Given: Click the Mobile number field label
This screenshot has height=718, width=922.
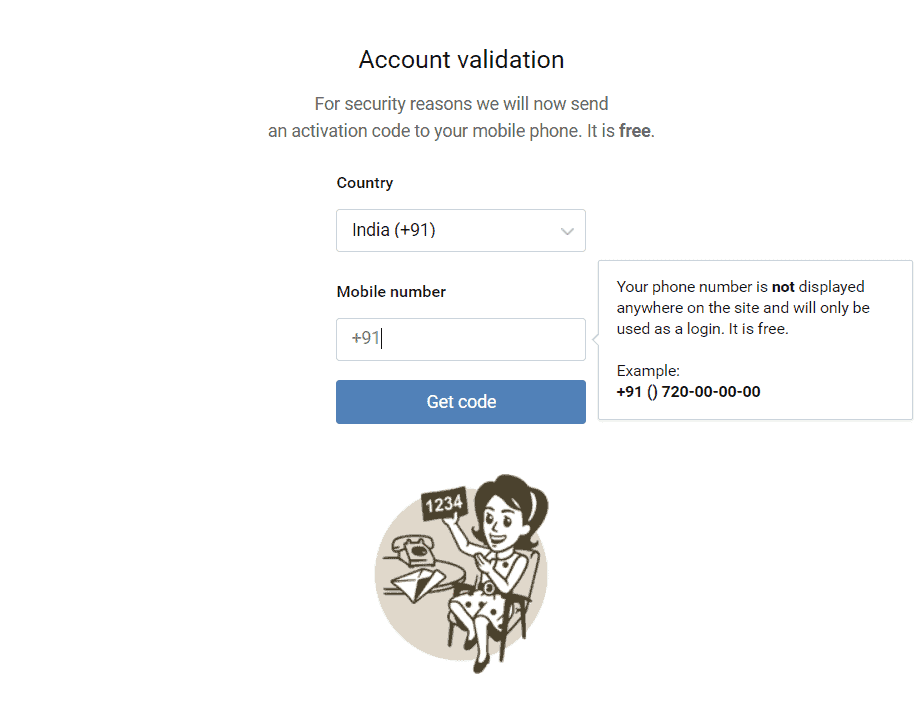Looking at the screenshot, I should tap(391, 292).
